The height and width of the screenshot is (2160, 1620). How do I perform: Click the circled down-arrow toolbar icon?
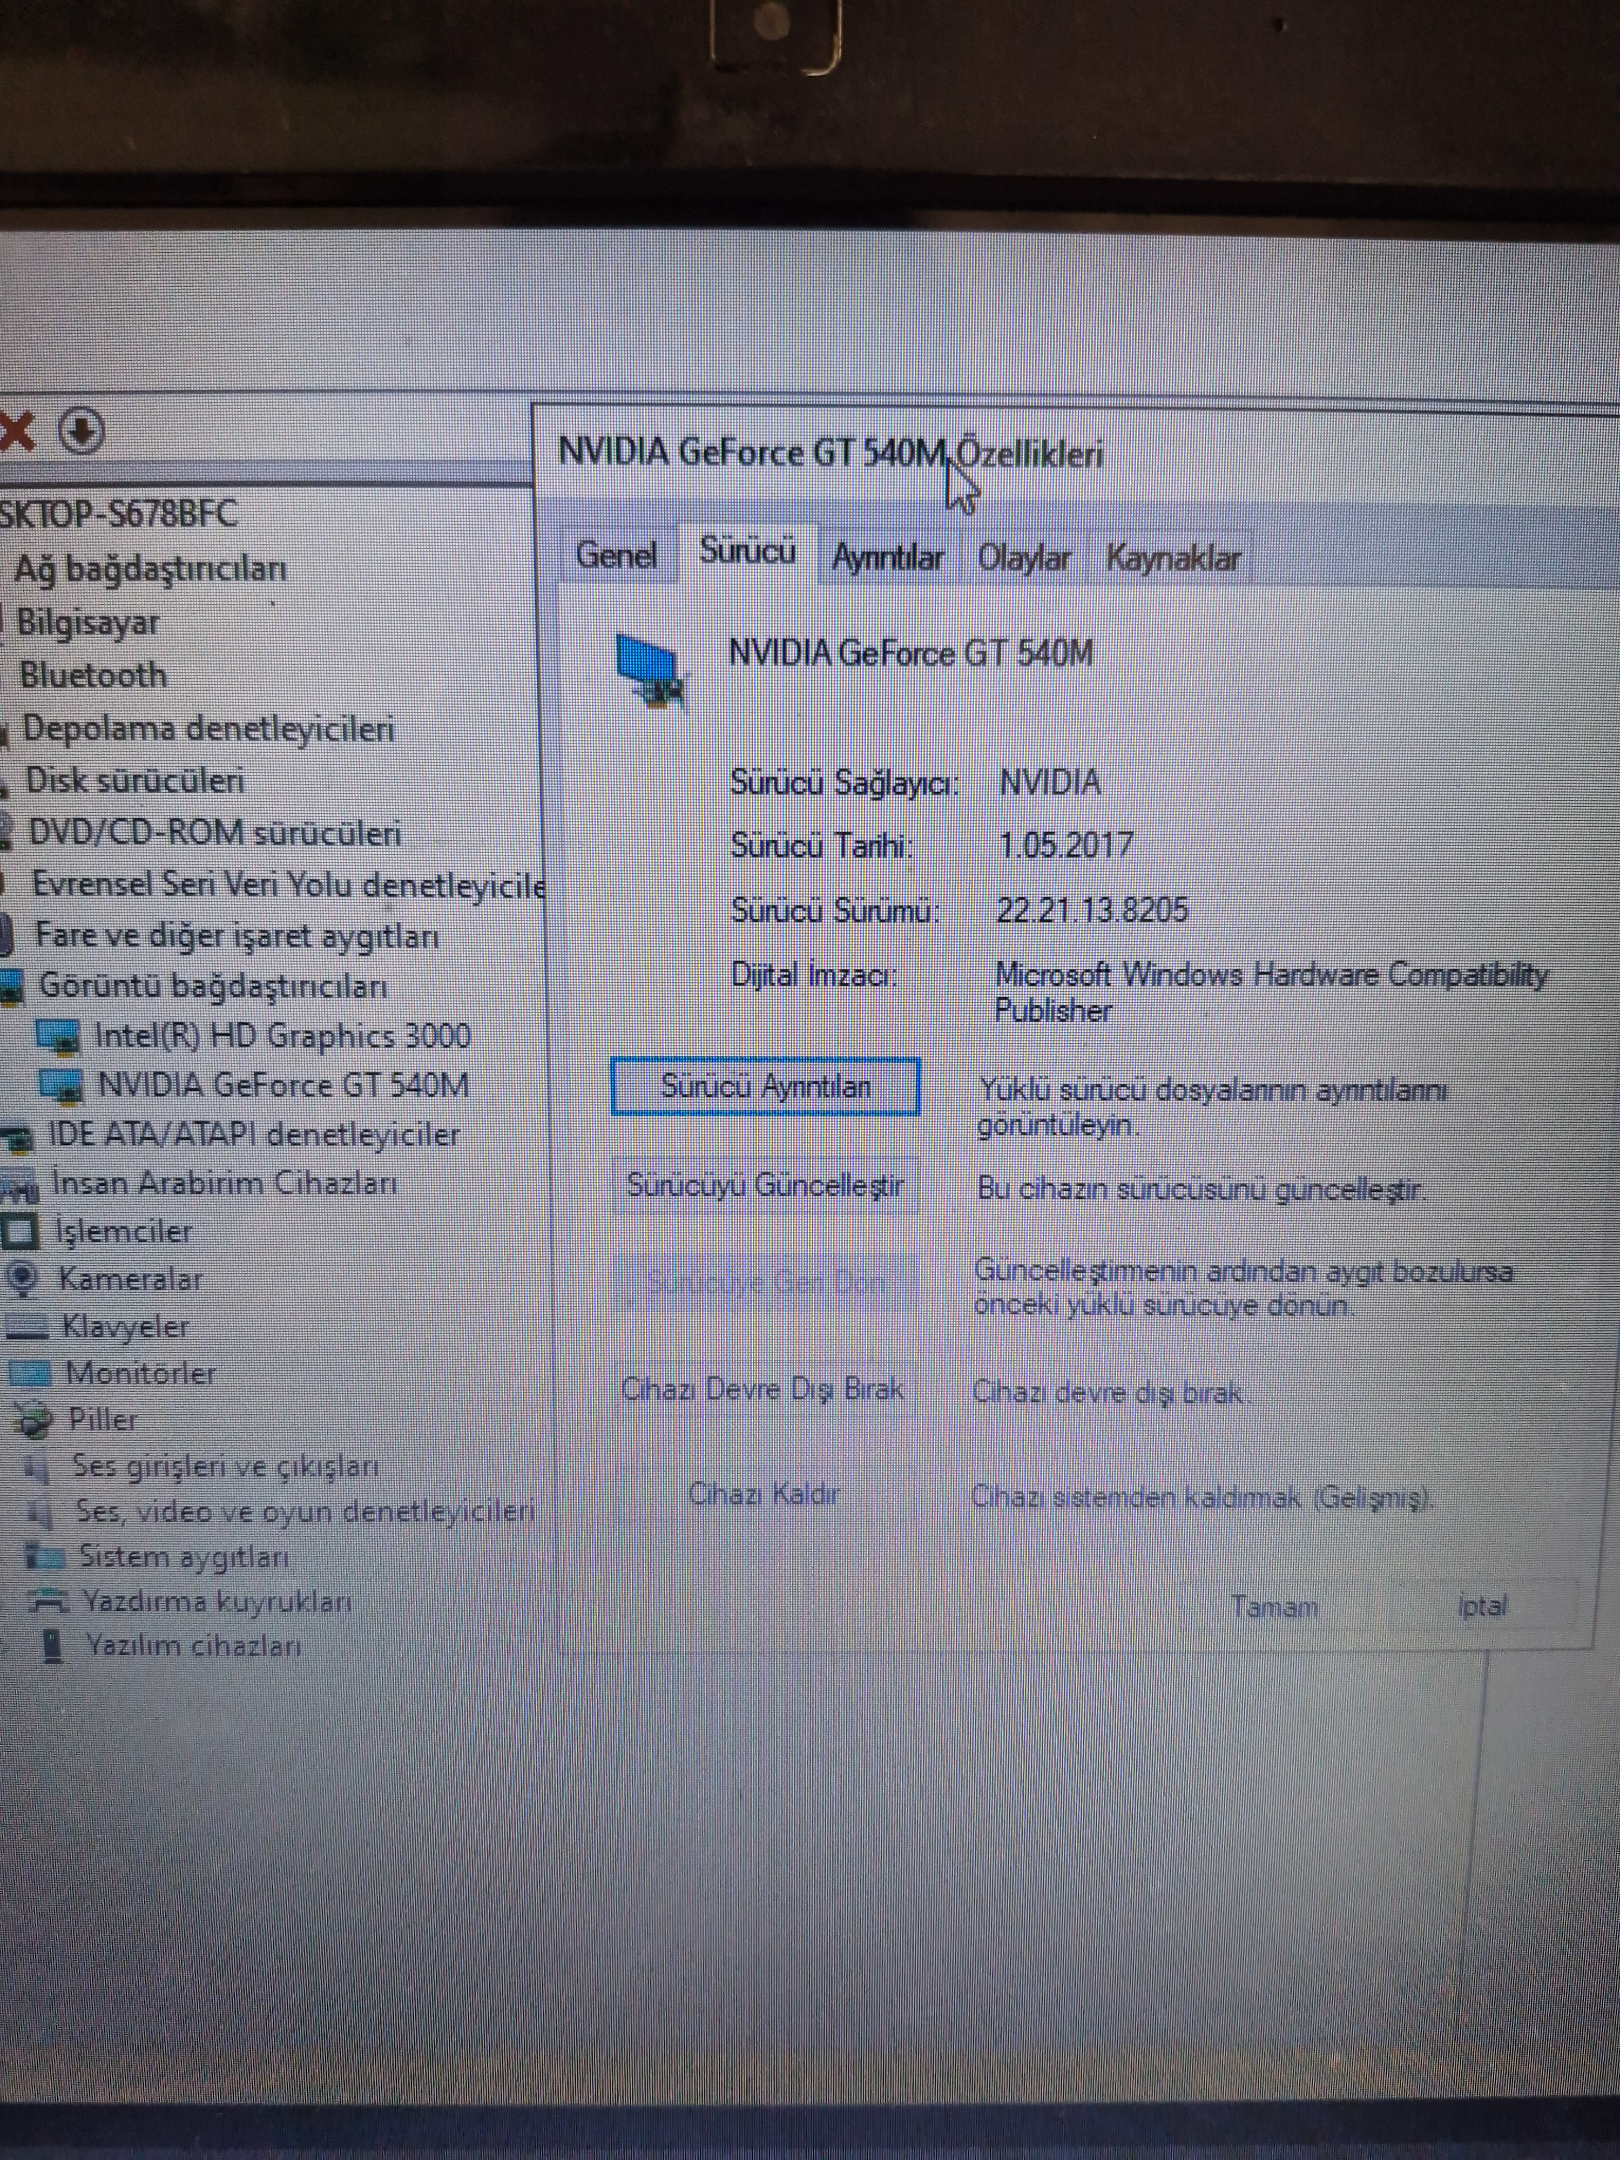click(82, 431)
